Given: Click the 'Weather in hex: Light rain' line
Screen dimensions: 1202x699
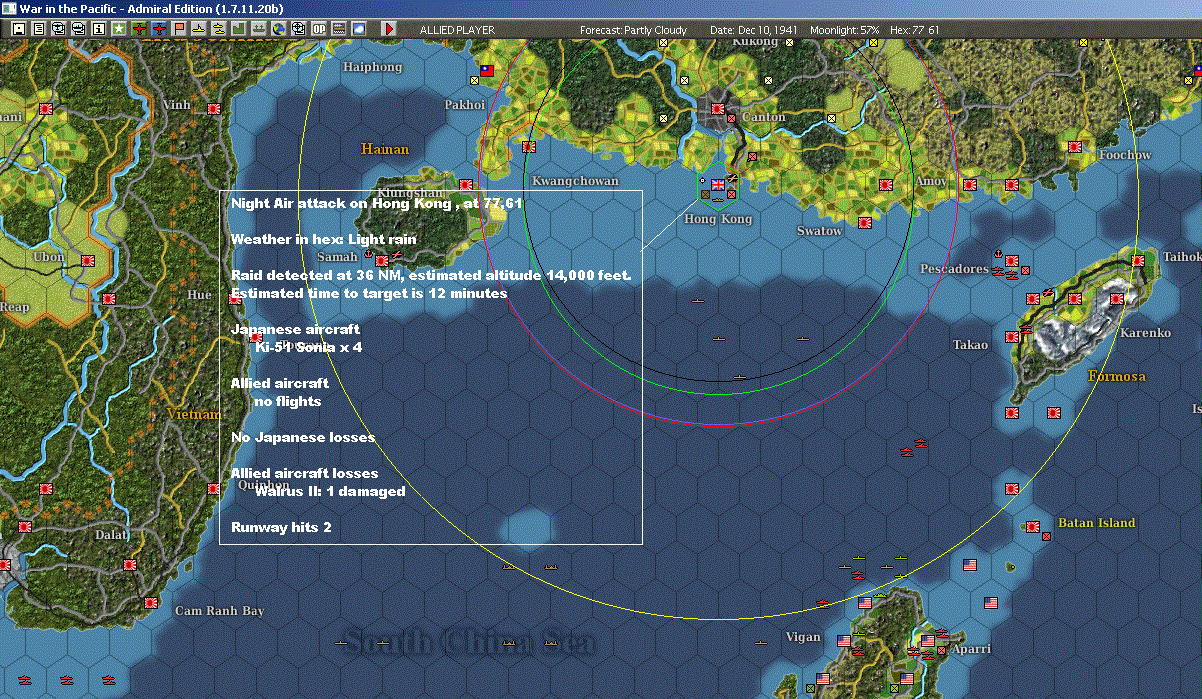Looking at the screenshot, I should coord(323,239).
